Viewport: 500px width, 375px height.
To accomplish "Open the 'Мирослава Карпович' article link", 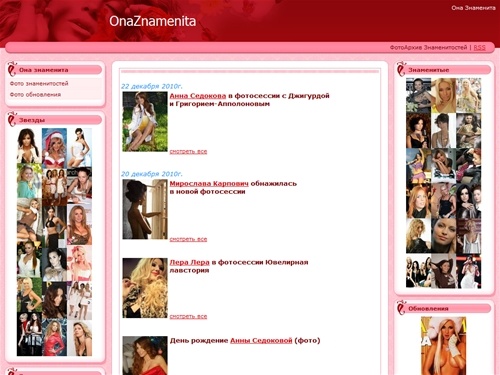I will (x=209, y=184).
